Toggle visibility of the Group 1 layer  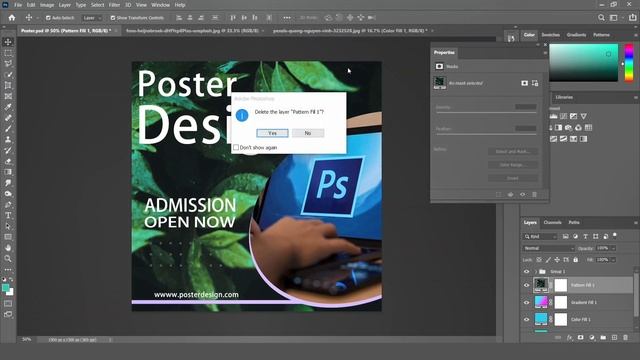pyautogui.click(x=527, y=271)
